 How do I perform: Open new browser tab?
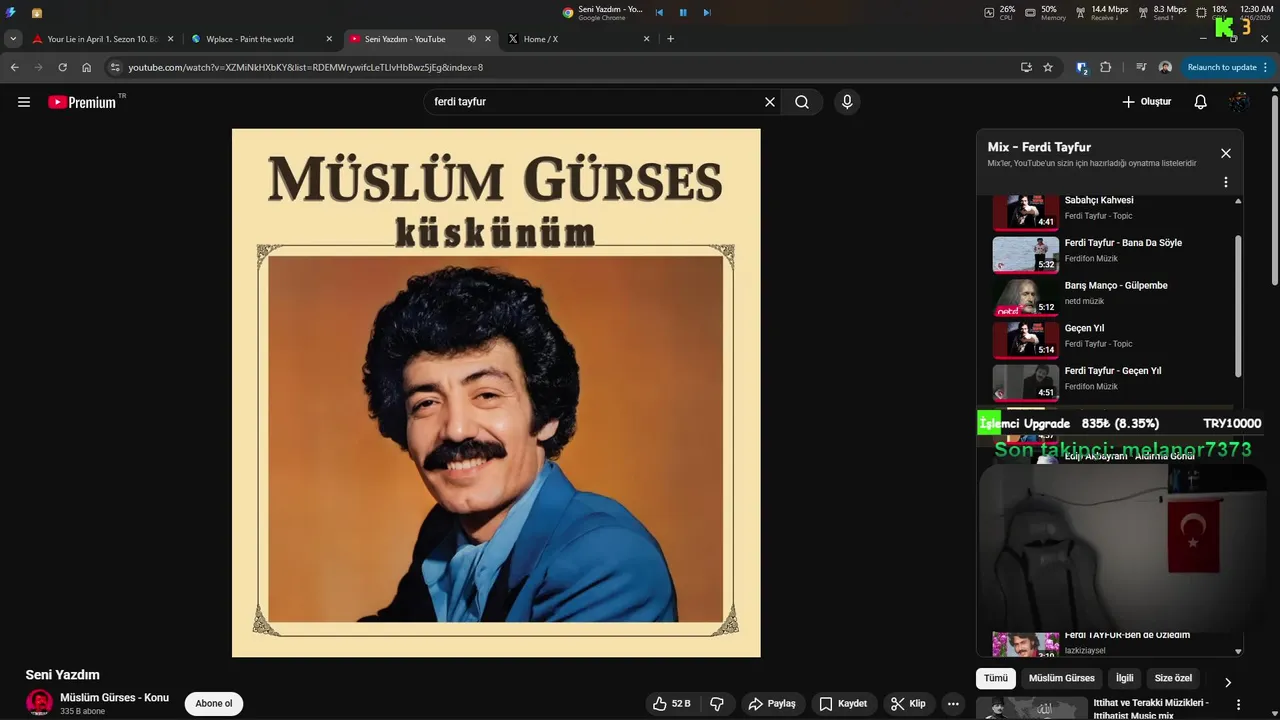point(671,39)
